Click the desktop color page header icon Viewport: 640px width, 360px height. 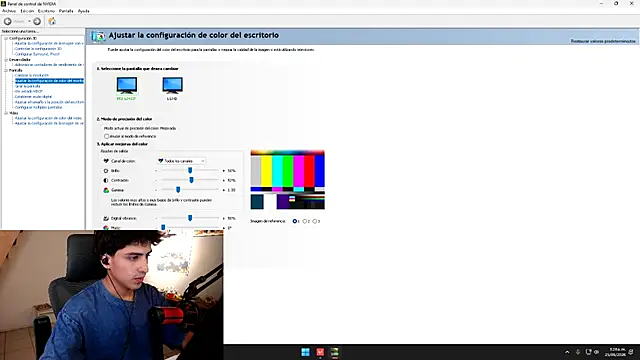pyautogui.click(x=98, y=36)
